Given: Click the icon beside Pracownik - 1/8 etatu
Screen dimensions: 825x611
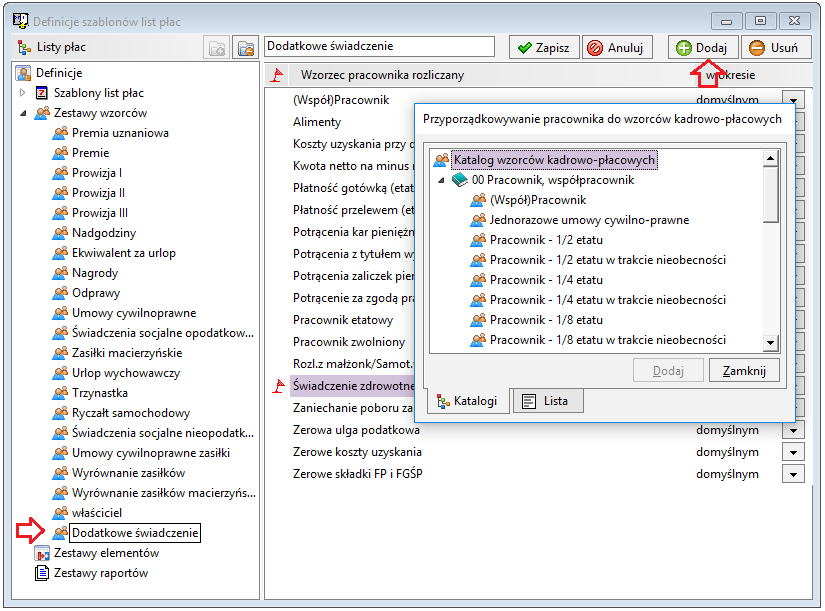Looking at the screenshot, I should click(478, 320).
